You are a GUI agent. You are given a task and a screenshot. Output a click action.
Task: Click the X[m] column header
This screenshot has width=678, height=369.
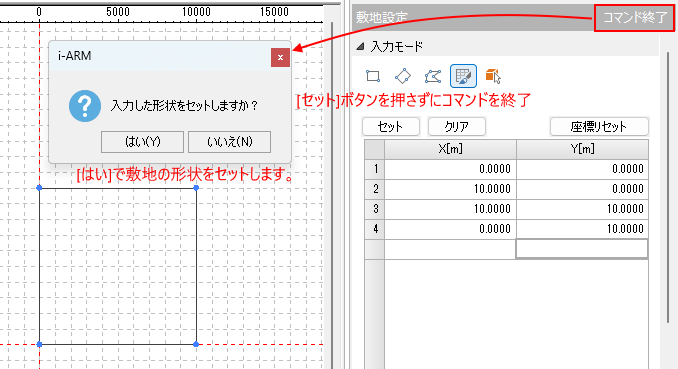(450, 149)
